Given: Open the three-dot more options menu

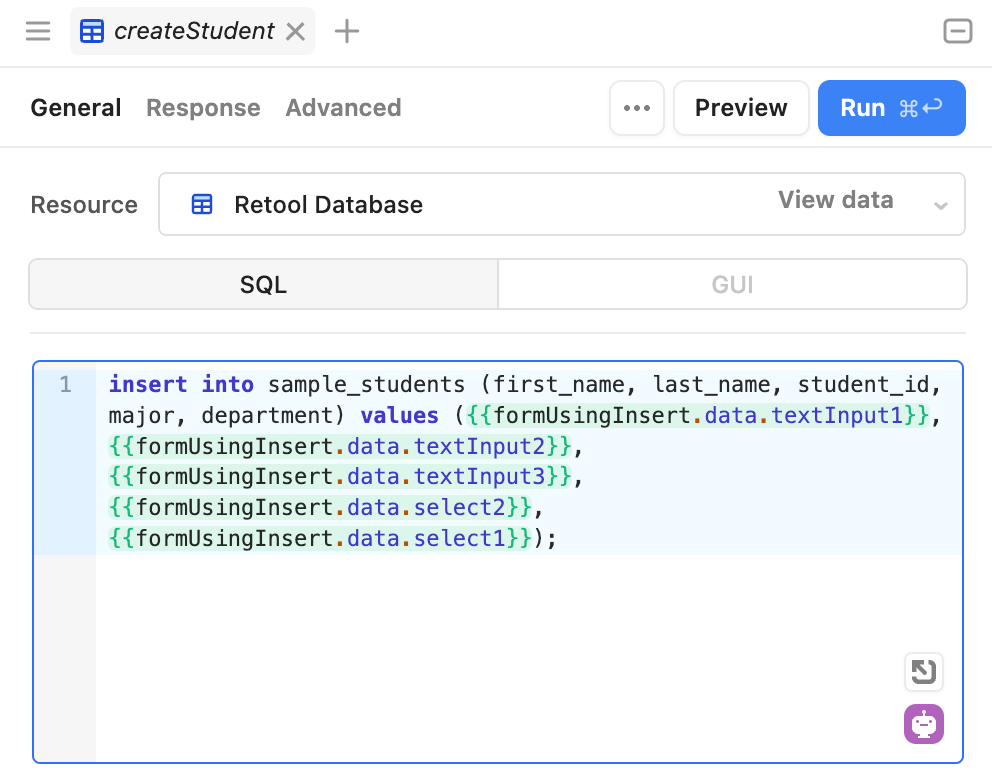Looking at the screenshot, I should pyautogui.click(x=637, y=108).
